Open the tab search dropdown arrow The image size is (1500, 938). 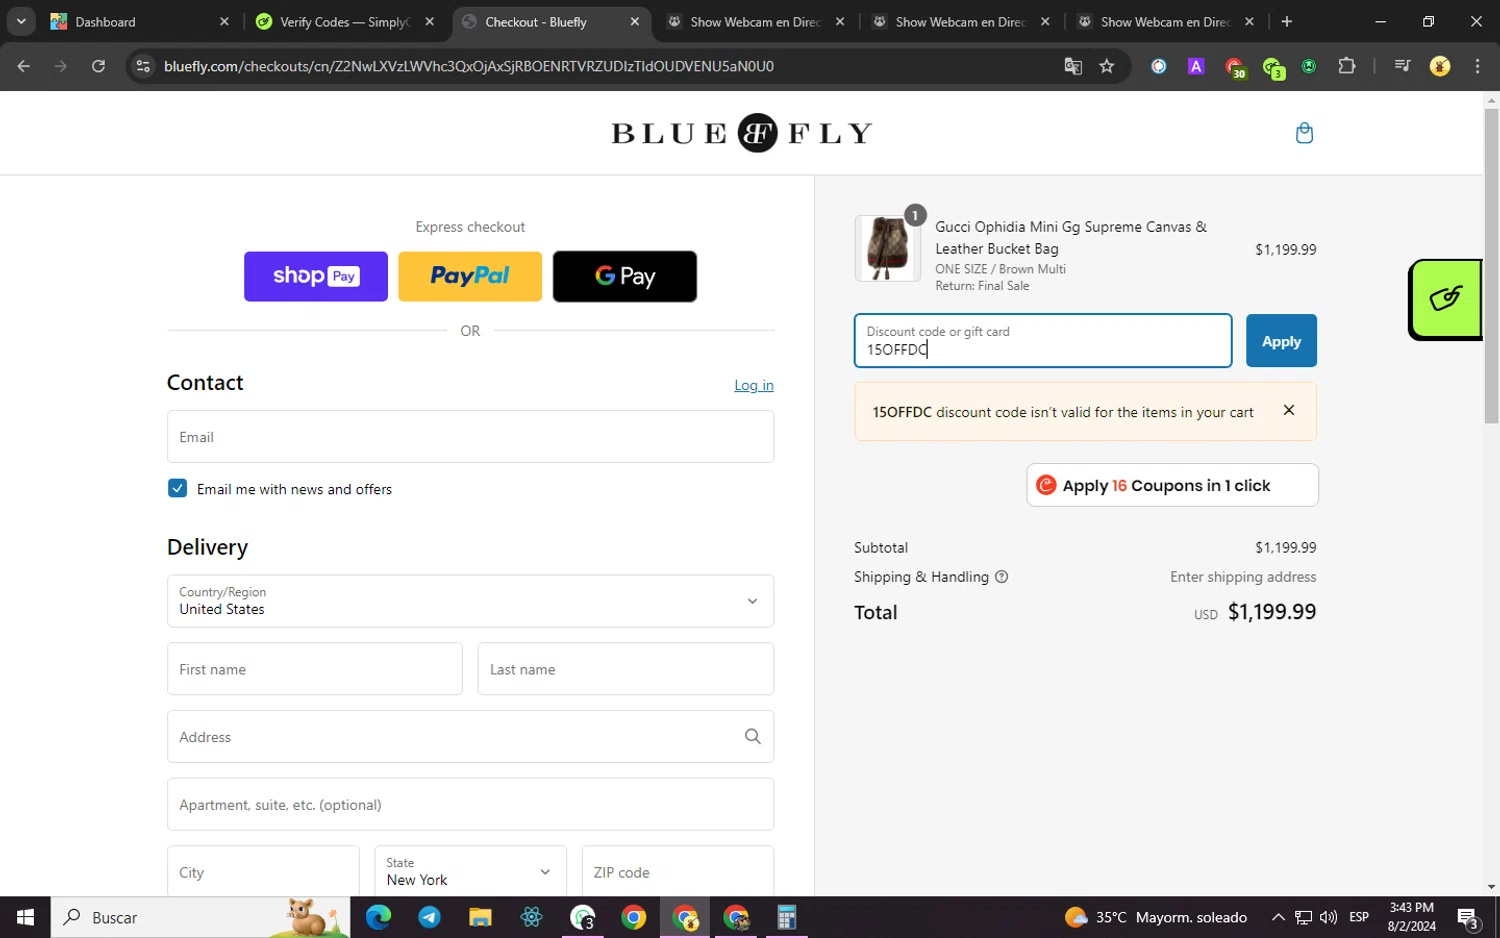click(x=21, y=21)
